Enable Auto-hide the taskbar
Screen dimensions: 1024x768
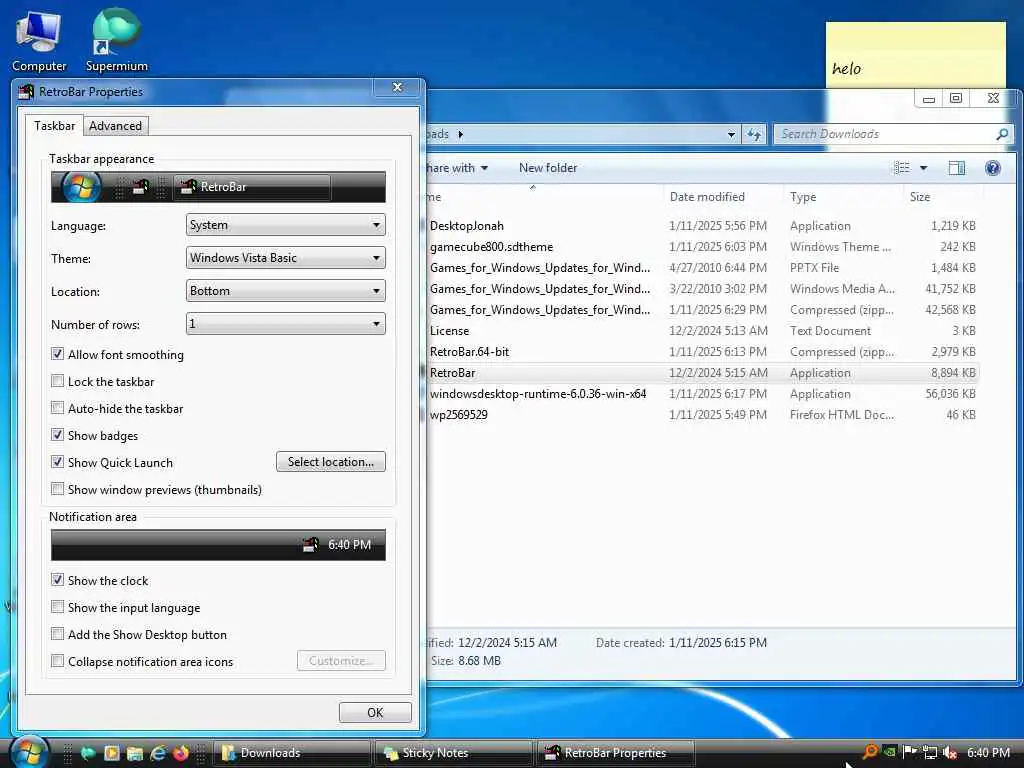57,408
